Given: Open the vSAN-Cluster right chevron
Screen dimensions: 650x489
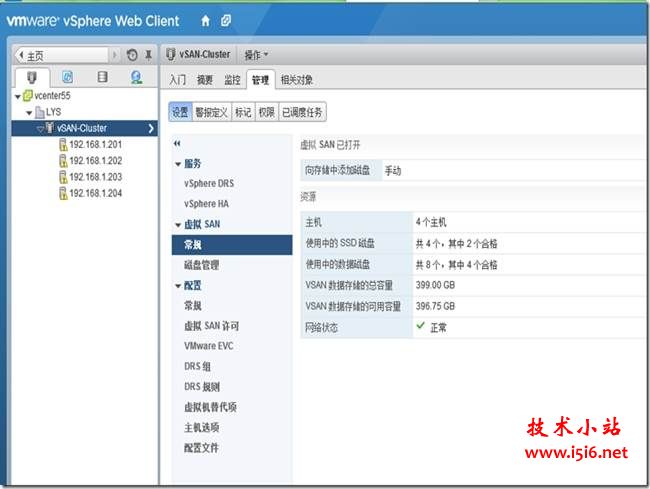Looking at the screenshot, I should tap(151, 128).
